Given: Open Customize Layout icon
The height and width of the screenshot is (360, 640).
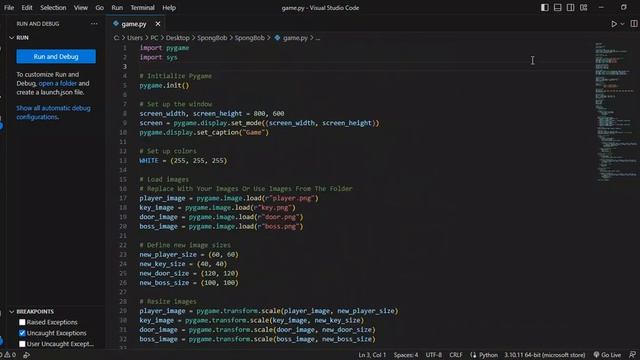Looking at the screenshot, I should (584, 7).
